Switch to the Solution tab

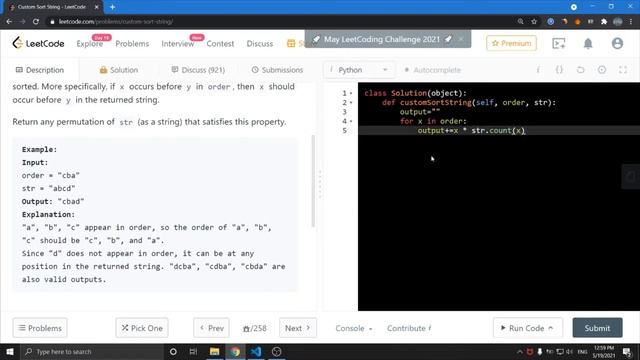pos(119,70)
